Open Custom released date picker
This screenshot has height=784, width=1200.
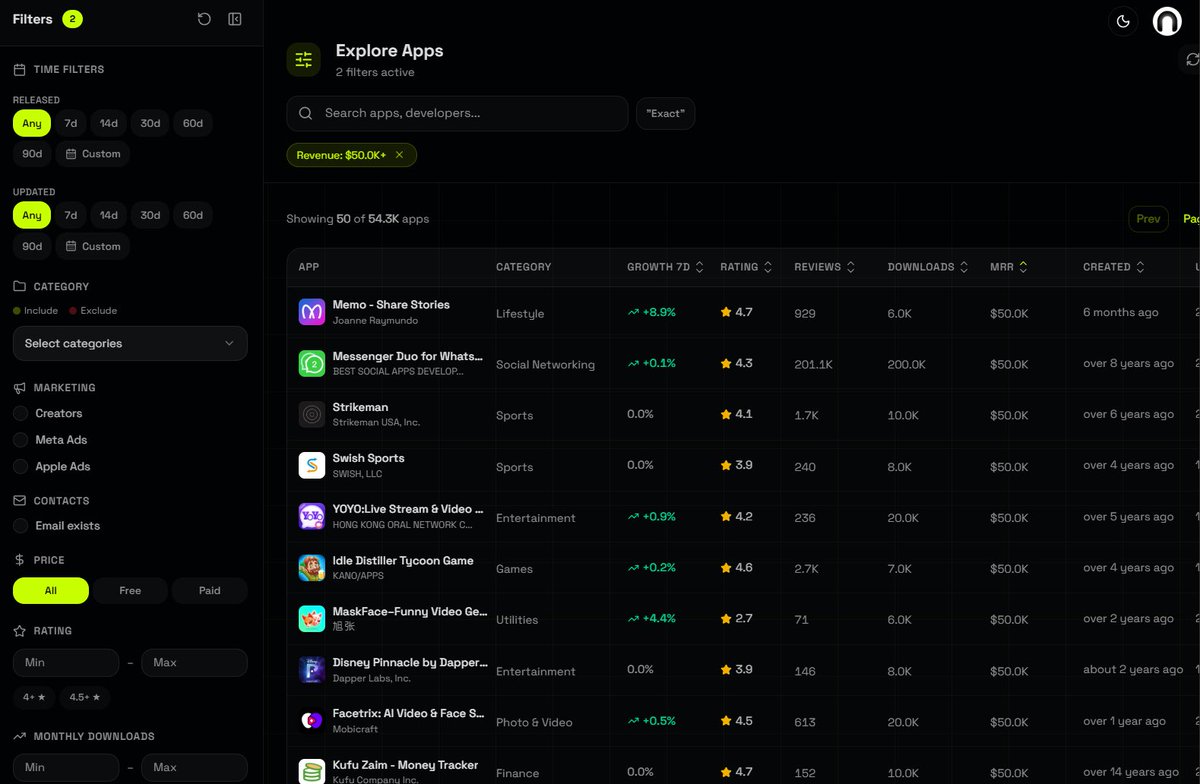pos(93,154)
